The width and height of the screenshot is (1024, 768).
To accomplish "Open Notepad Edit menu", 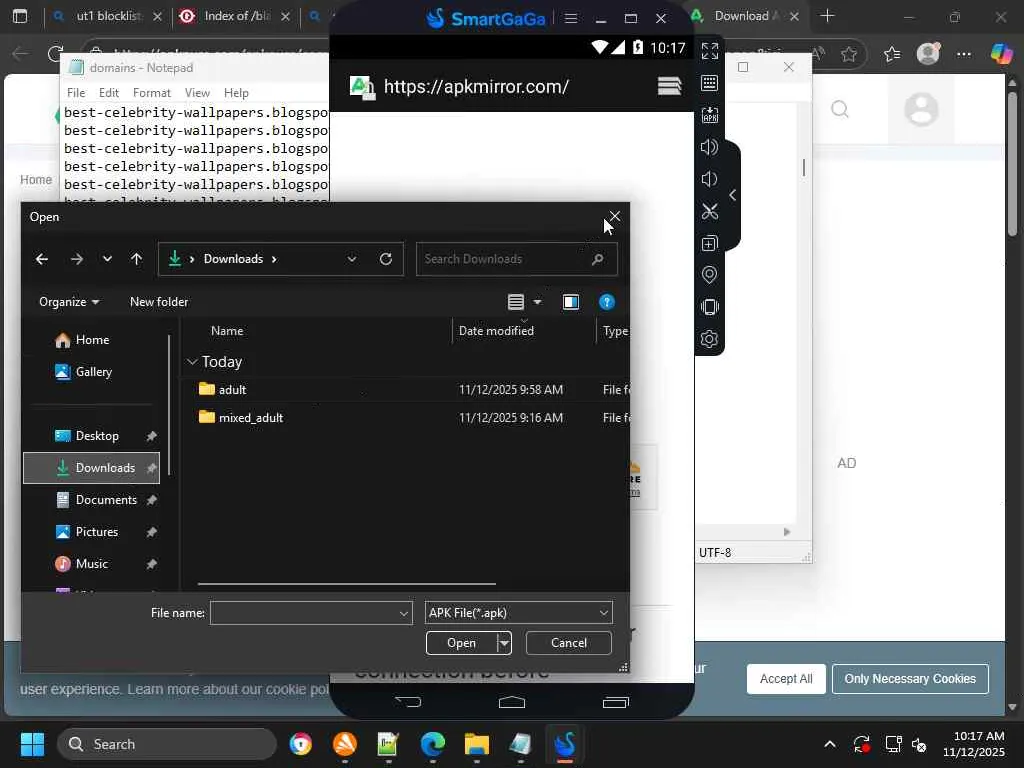I will pos(108,93).
